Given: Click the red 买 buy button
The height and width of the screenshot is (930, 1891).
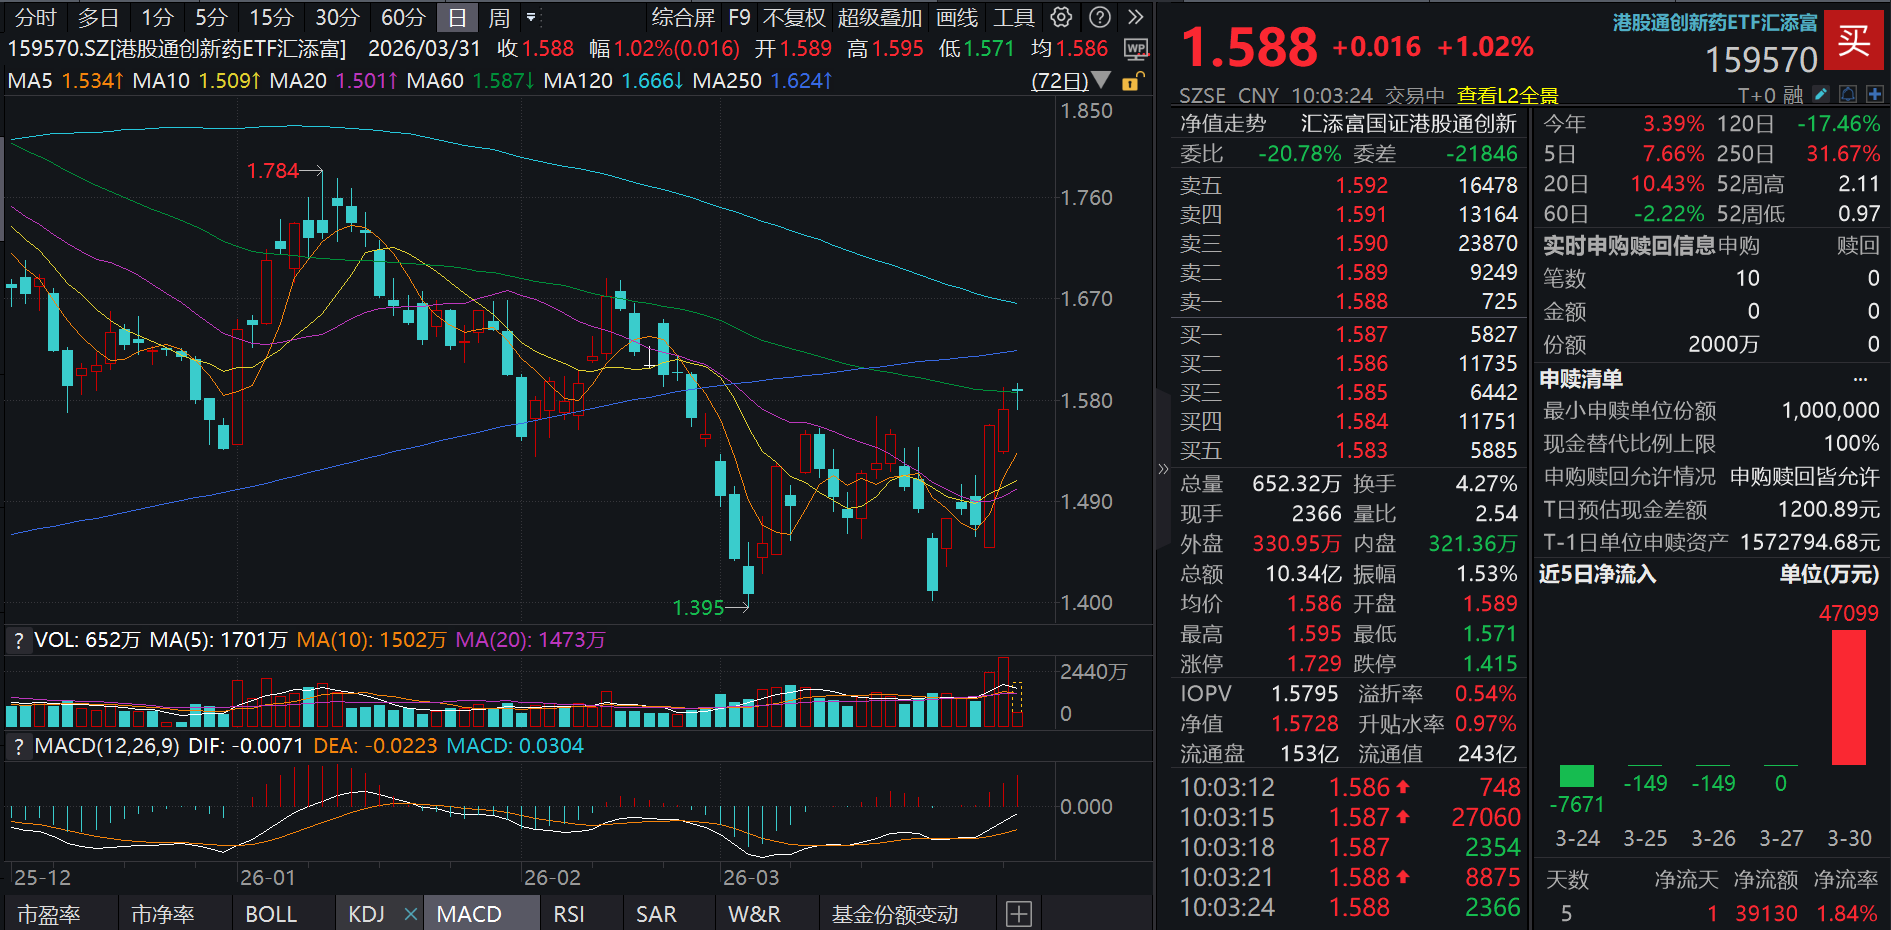Looking at the screenshot, I should 1855,41.
